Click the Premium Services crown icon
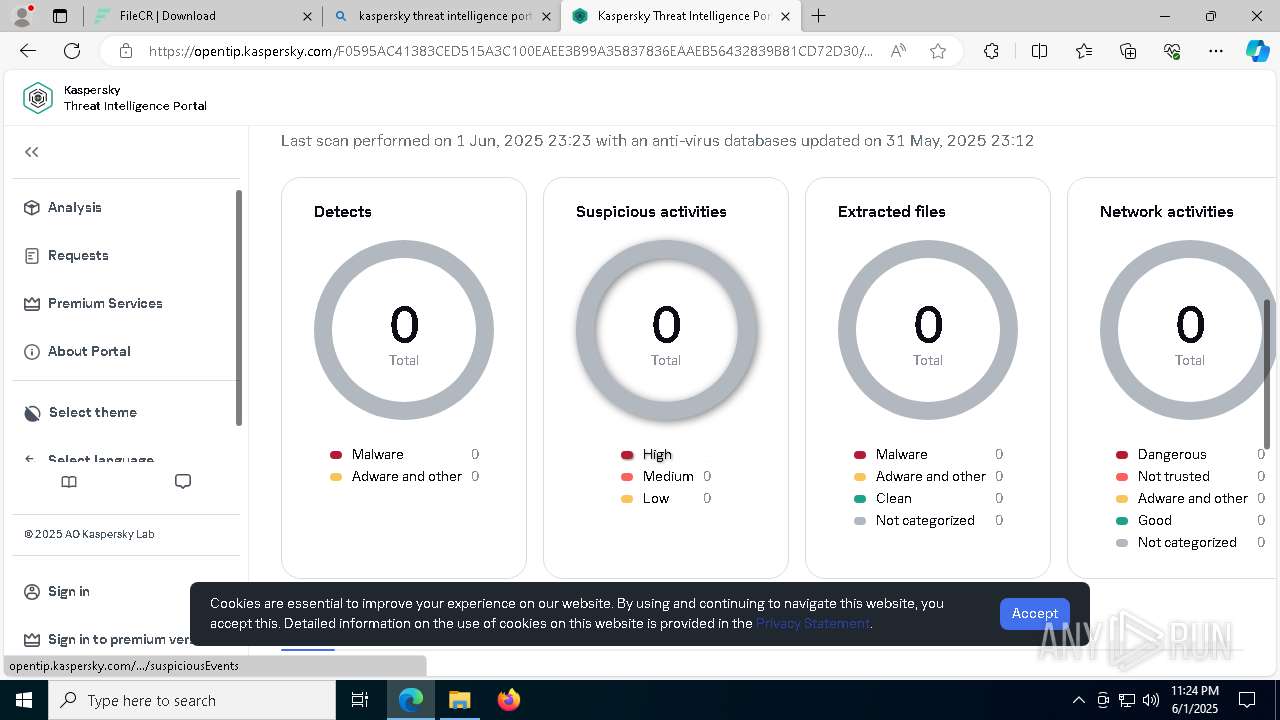Image resolution: width=1280 pixels, height=720 pixels. click(x=32, y=303)
